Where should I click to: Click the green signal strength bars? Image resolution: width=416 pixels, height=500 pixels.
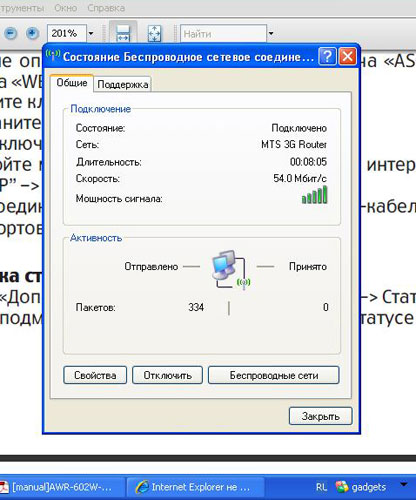click(x=314, y=195)
